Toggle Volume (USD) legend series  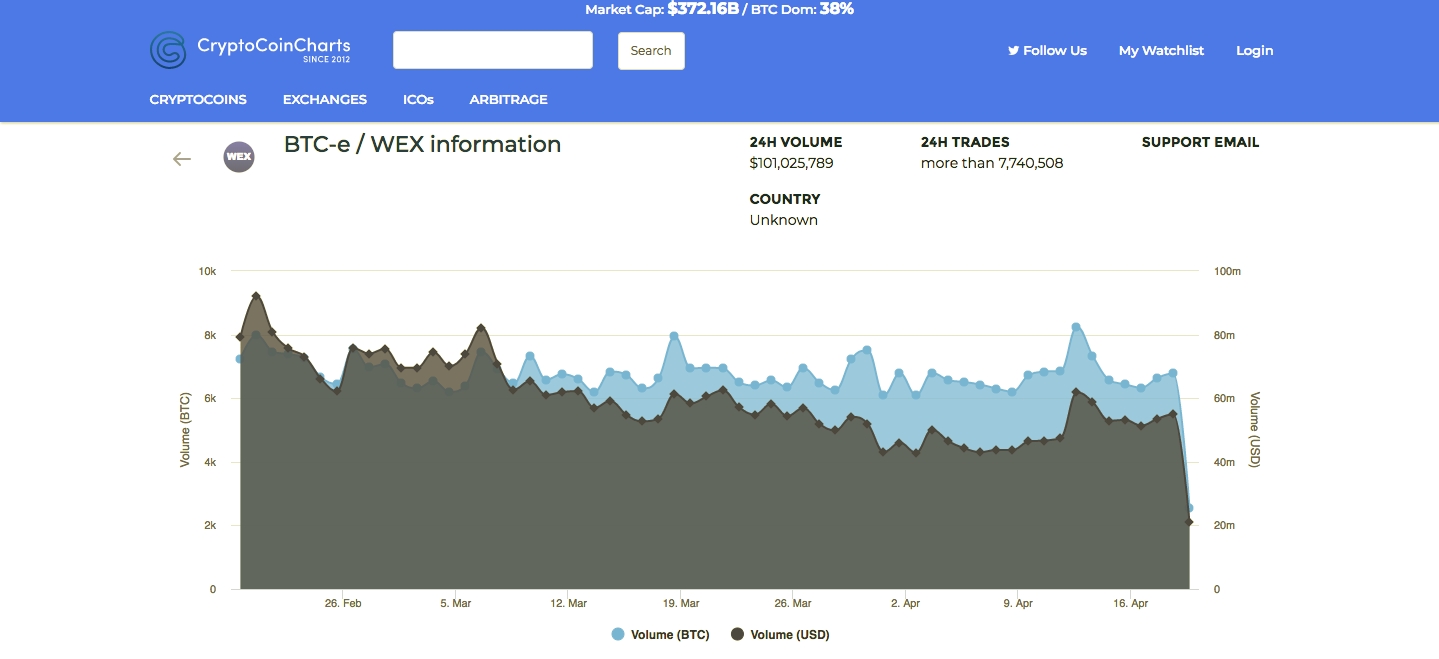[x=780, y=634]
